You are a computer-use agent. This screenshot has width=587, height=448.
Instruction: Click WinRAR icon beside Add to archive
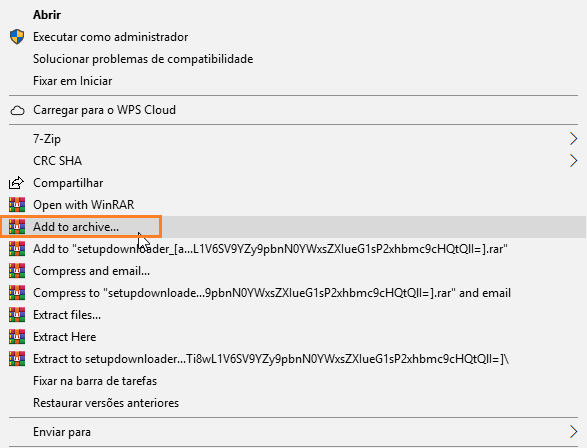(17, 227)
